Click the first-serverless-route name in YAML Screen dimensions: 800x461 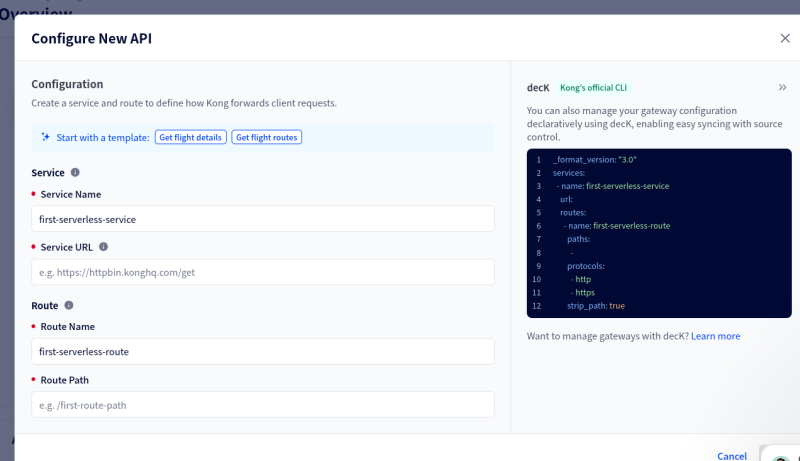(x=631, y=226)
